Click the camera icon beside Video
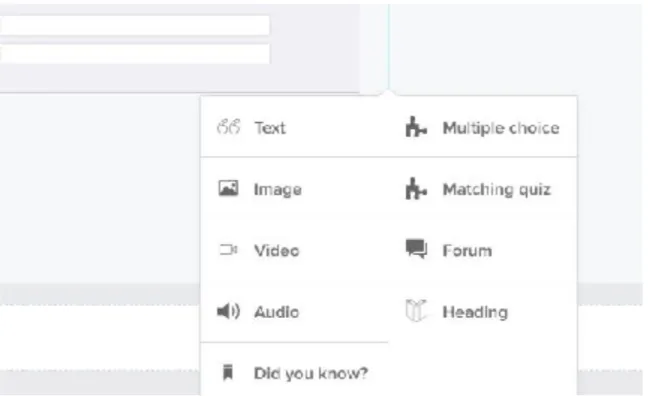 click(229, 250)
